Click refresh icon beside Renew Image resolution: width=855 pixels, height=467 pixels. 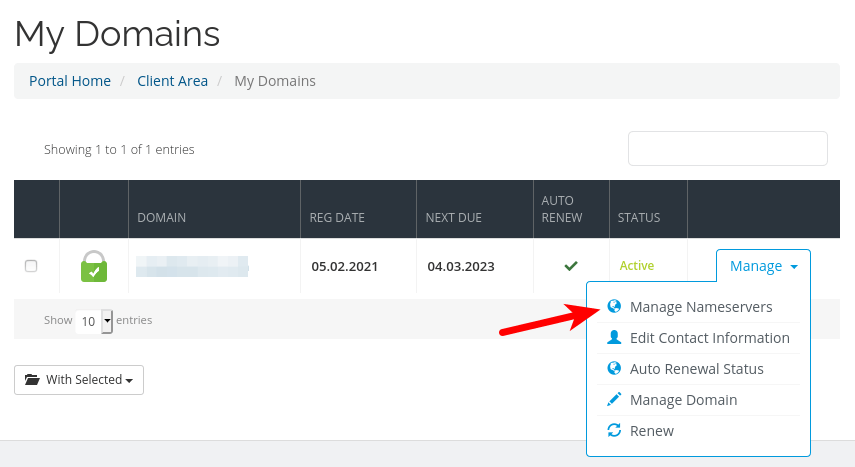click(x=614, y=431)
